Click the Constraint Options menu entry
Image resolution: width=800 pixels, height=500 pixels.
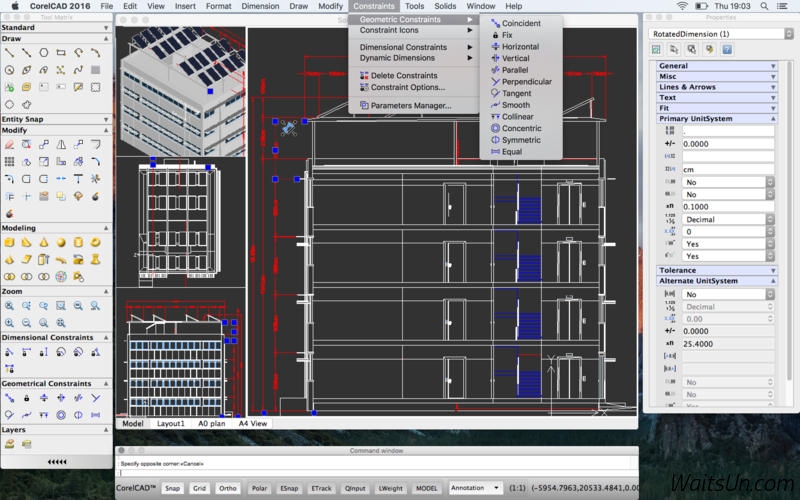click(x=413, y=87)
